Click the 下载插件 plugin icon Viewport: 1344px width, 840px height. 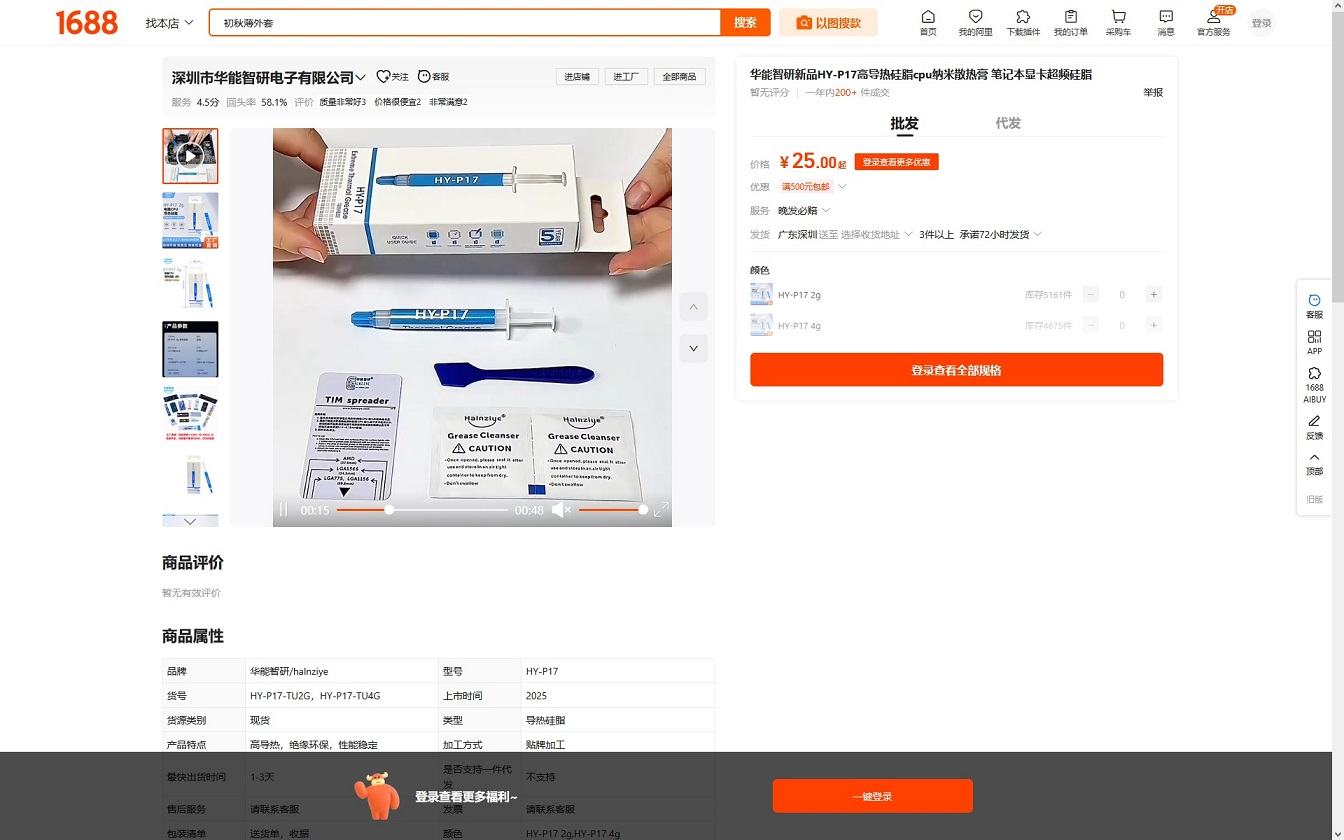[x=1023, y=17]
